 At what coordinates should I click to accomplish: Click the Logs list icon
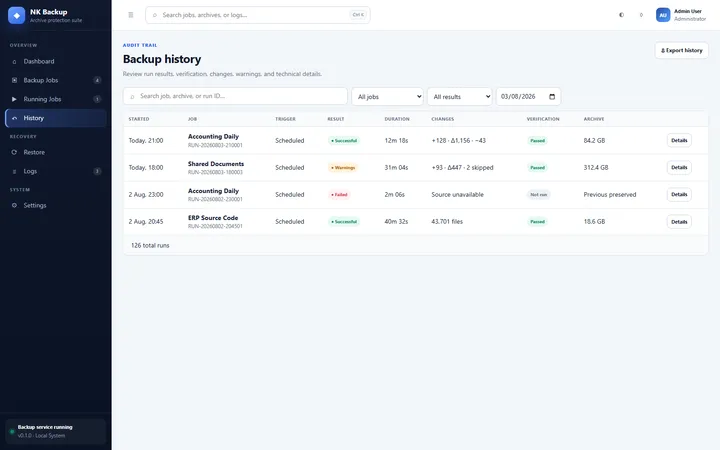click(x=14, y=171)
